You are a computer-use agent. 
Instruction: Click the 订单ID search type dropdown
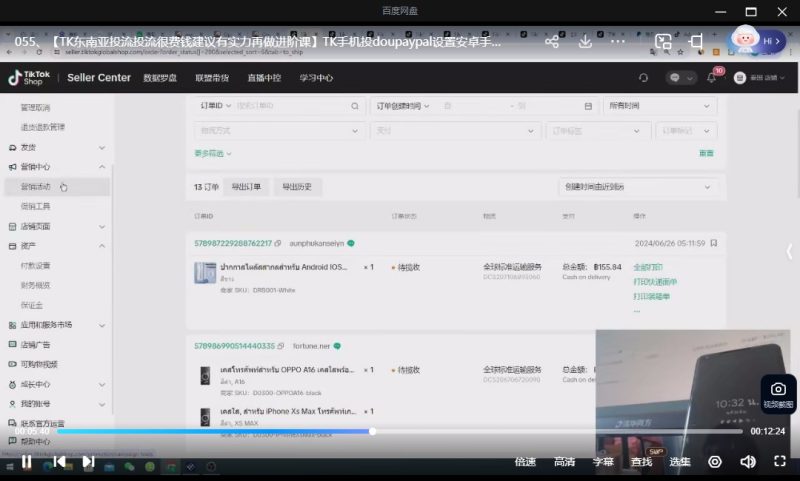coord(215,106)
